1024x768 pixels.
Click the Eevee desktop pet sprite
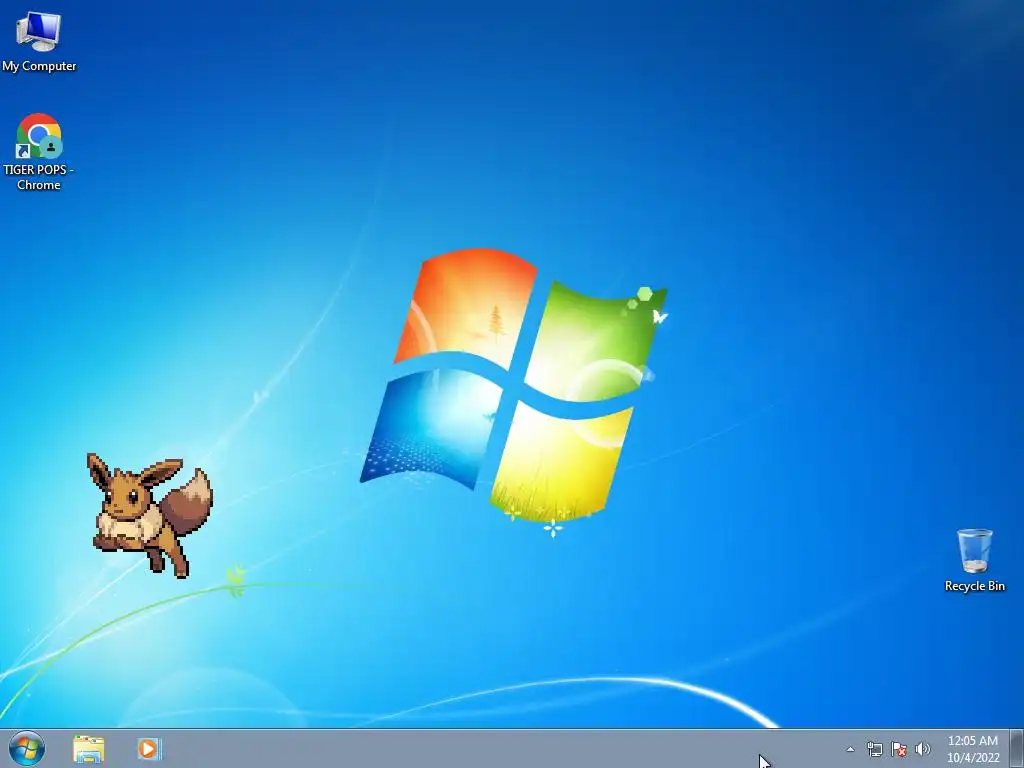[x=150, y=515]
